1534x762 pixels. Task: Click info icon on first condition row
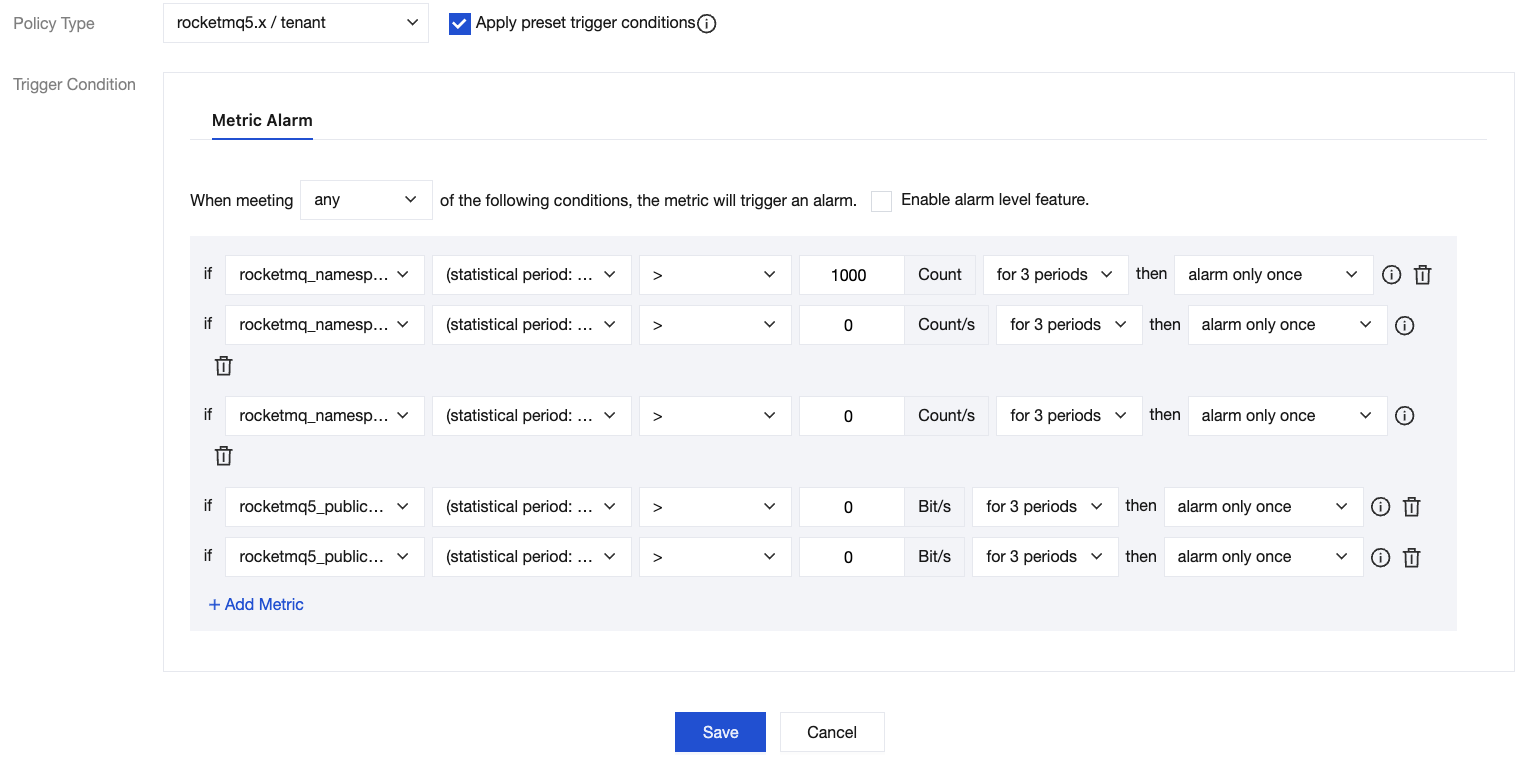point(1391,275)
